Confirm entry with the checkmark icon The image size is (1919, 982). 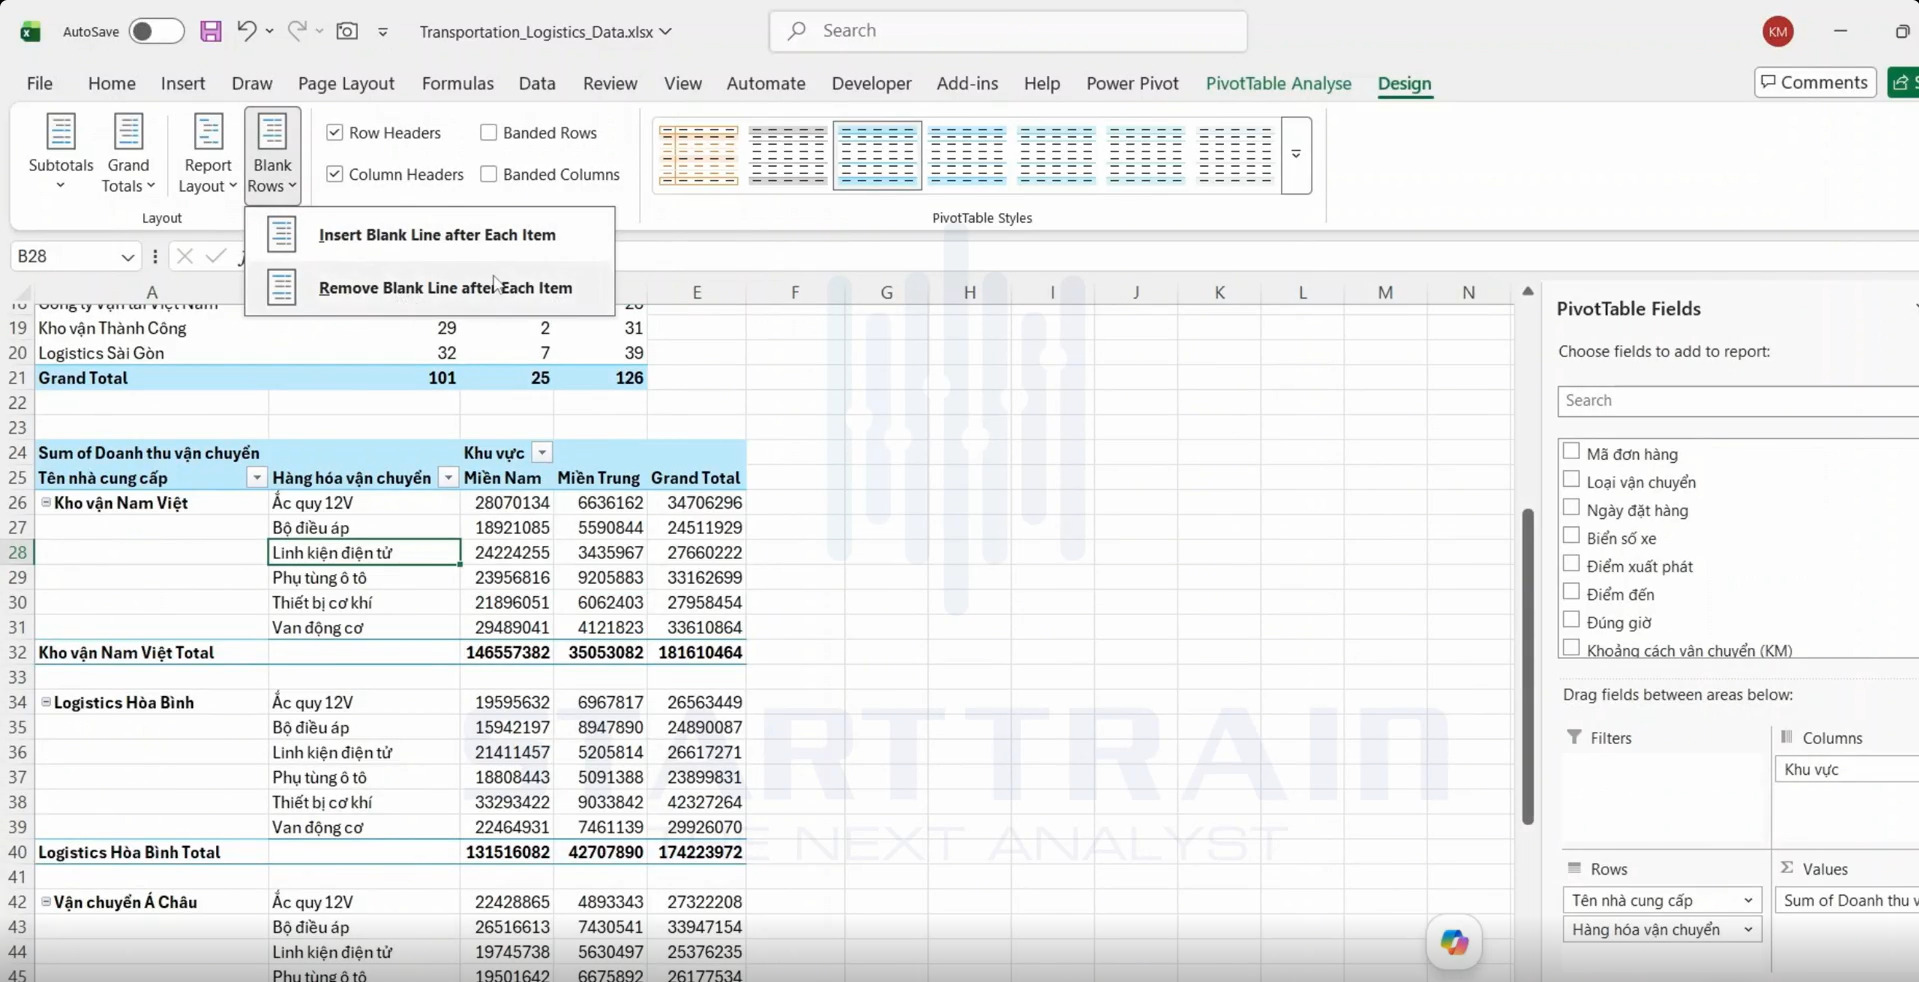tap(215, 256)
